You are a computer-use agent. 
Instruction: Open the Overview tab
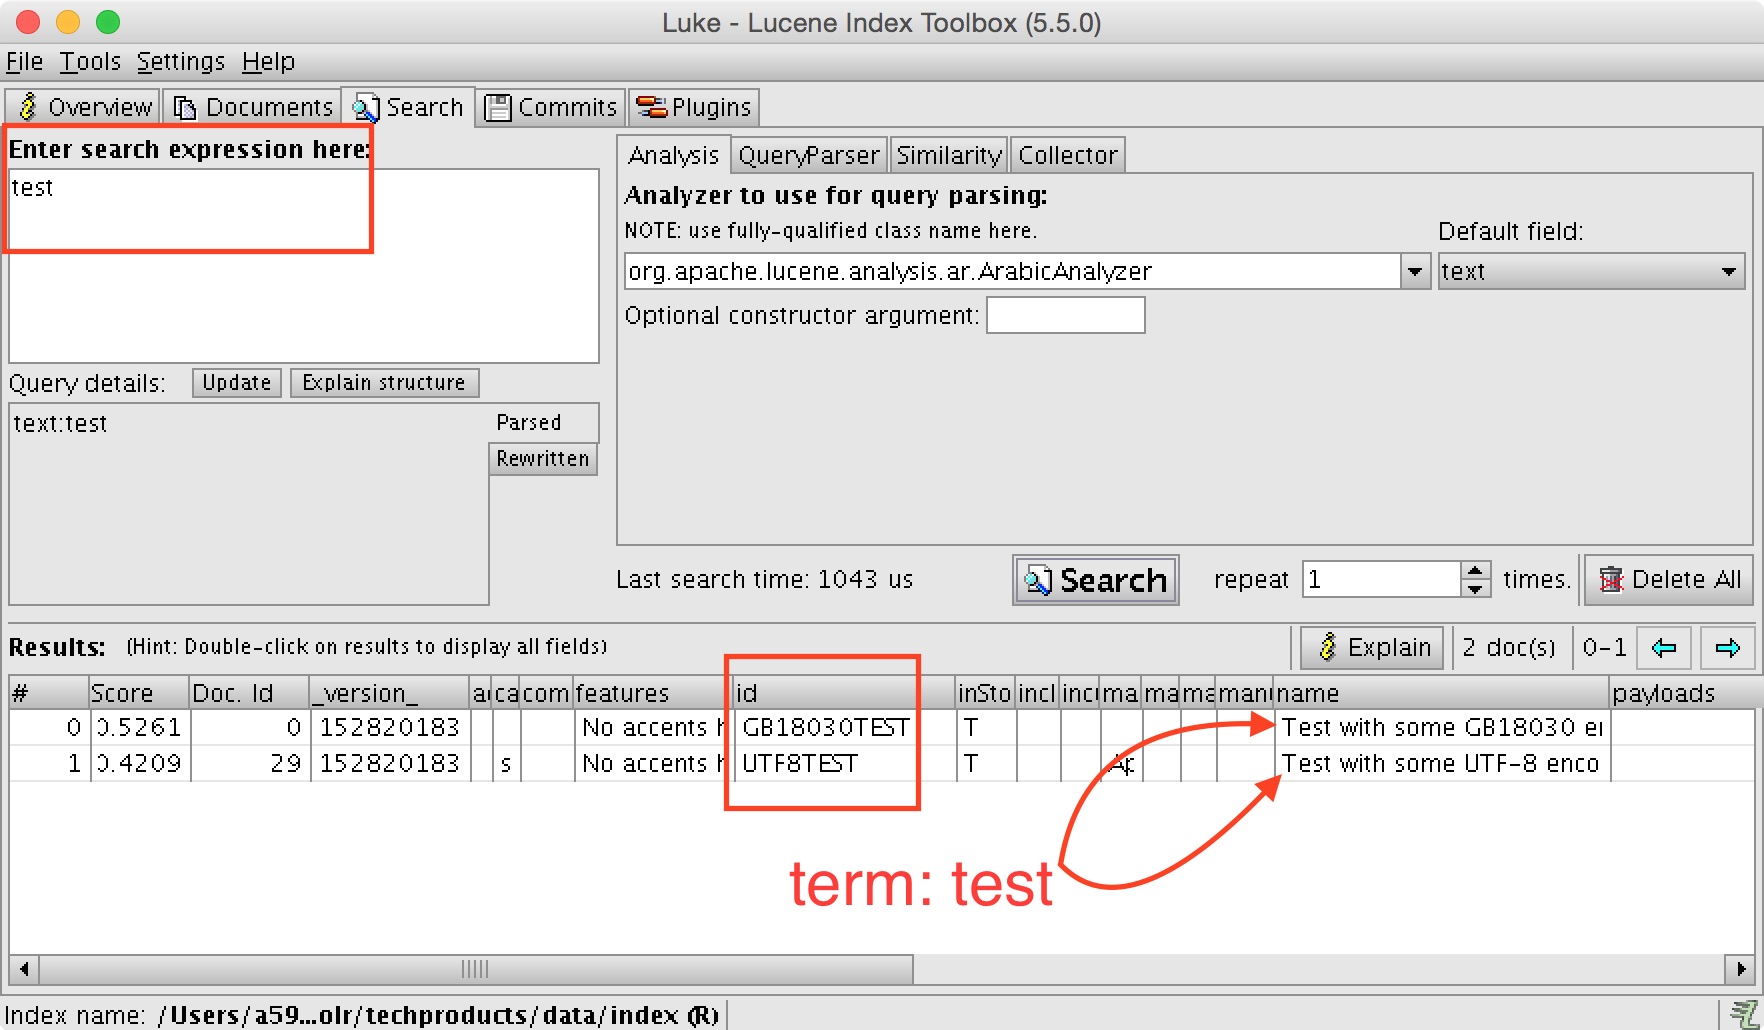point(84,107)
